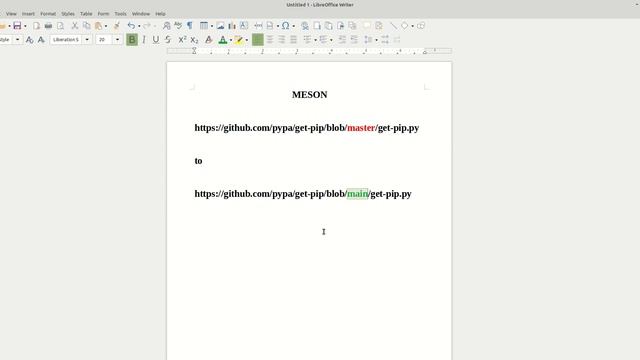Insert a page break
This screenshot has height=360, width=640.
click(x=258, y=26)
